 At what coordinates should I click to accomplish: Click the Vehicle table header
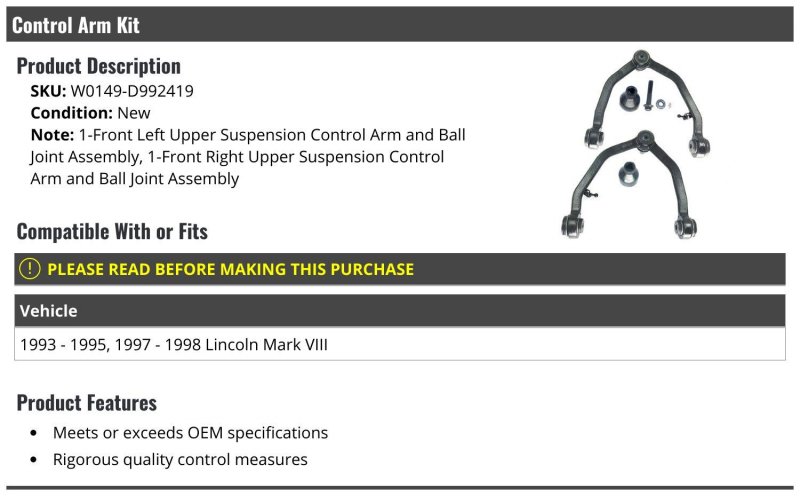[x=399, y=311]
